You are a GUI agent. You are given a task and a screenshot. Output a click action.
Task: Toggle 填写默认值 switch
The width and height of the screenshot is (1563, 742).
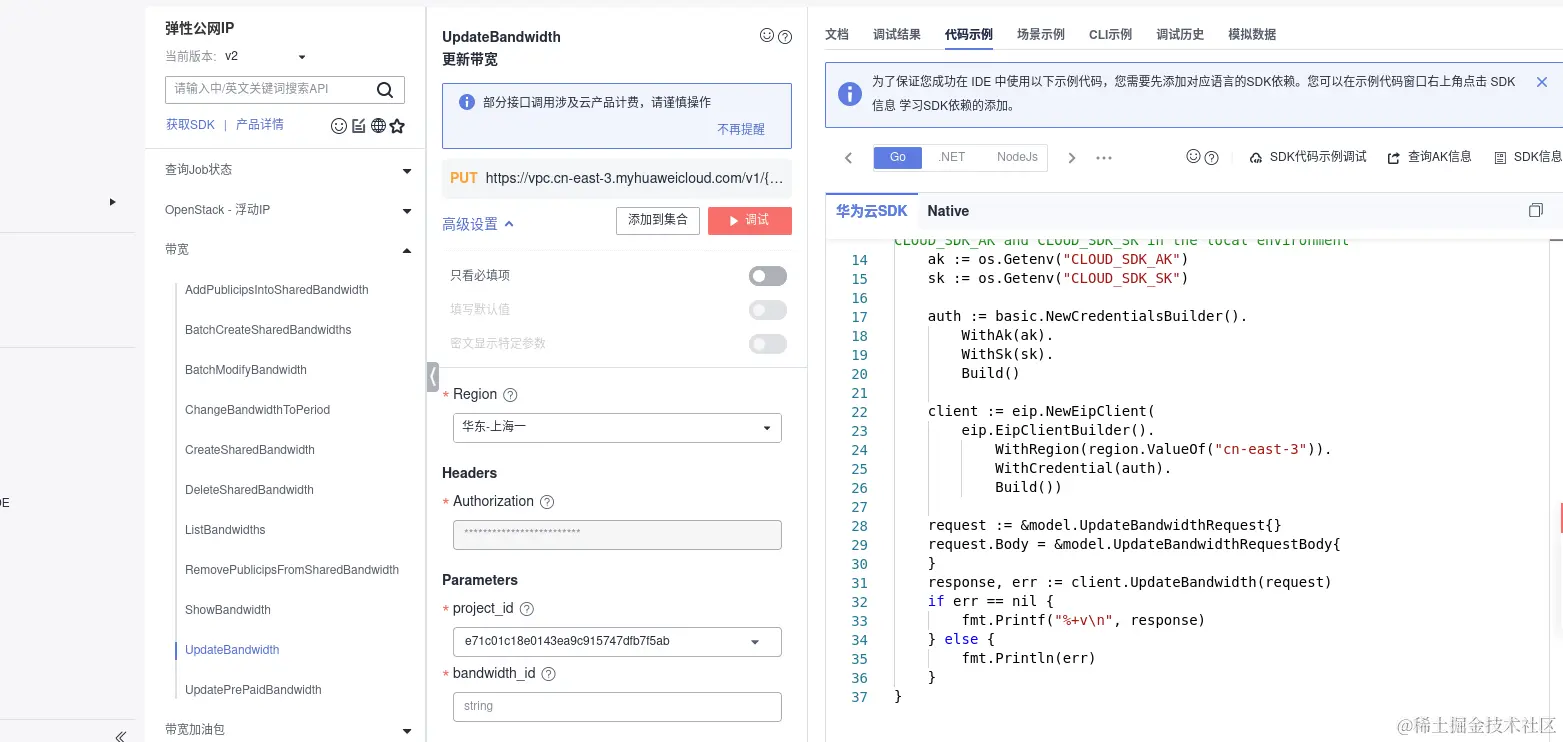point(768,310)
